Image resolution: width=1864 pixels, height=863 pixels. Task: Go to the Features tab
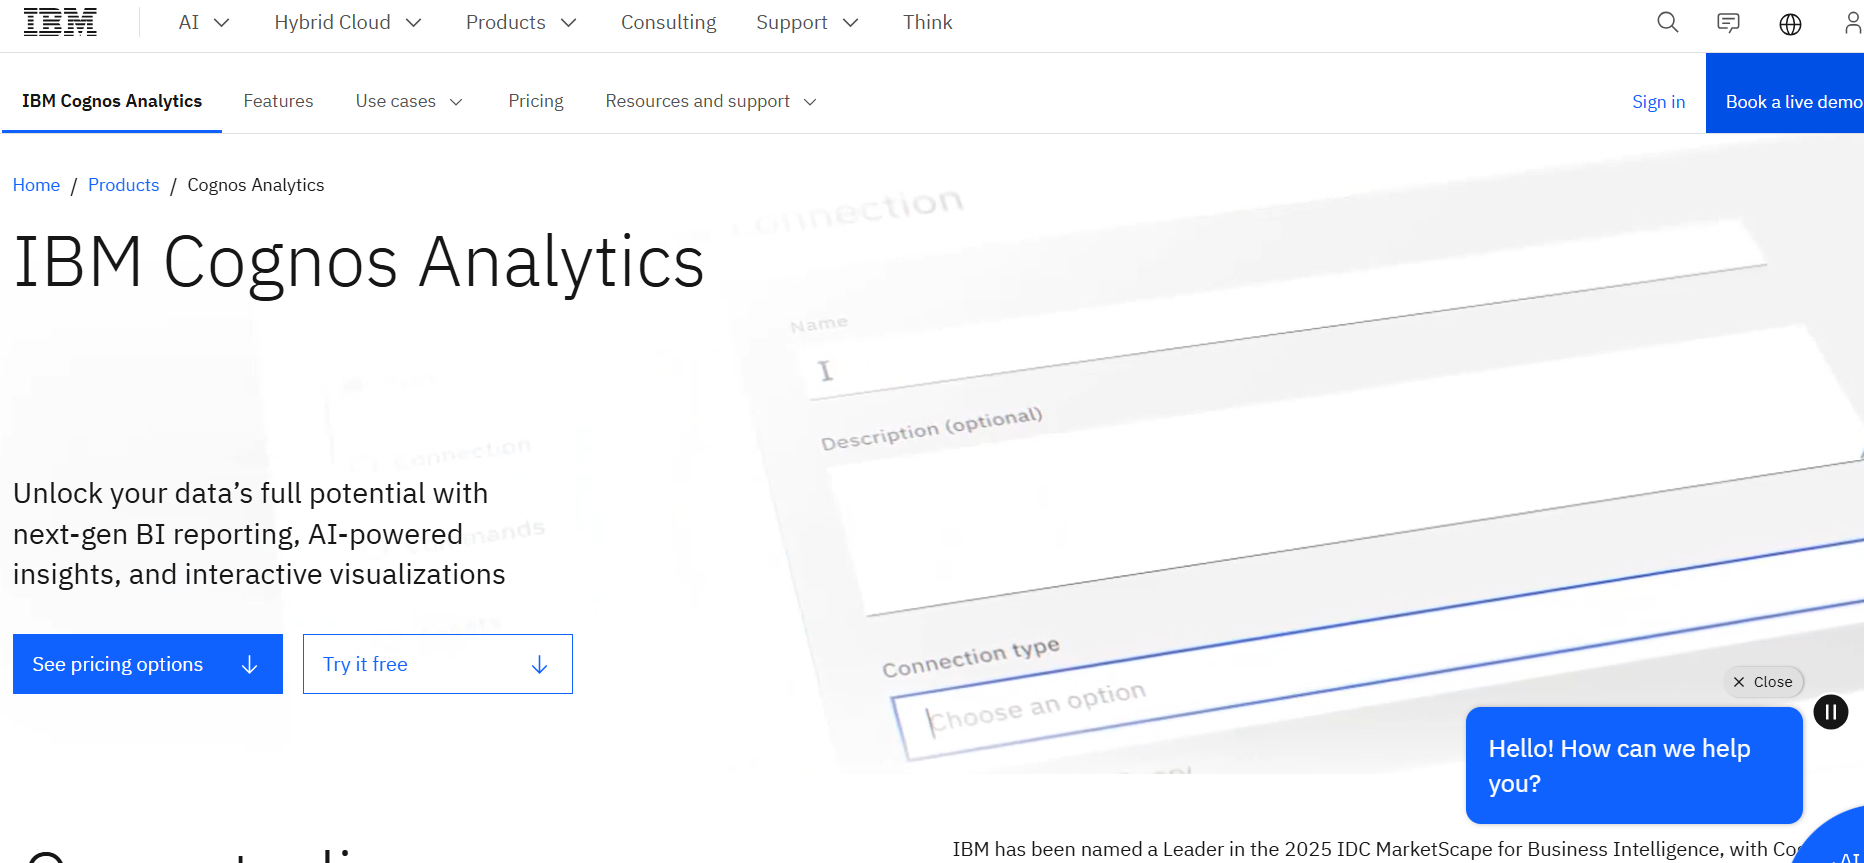click(278, 101)
